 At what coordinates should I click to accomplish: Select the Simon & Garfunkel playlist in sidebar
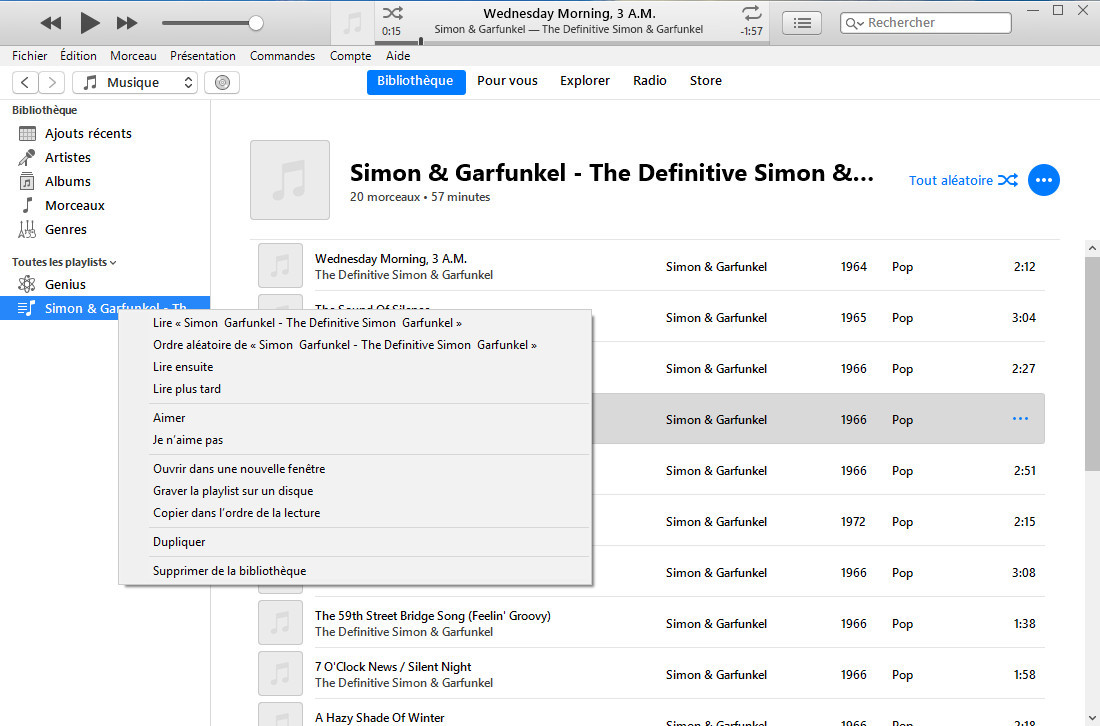pyautogui.click(x=105, y=308)
